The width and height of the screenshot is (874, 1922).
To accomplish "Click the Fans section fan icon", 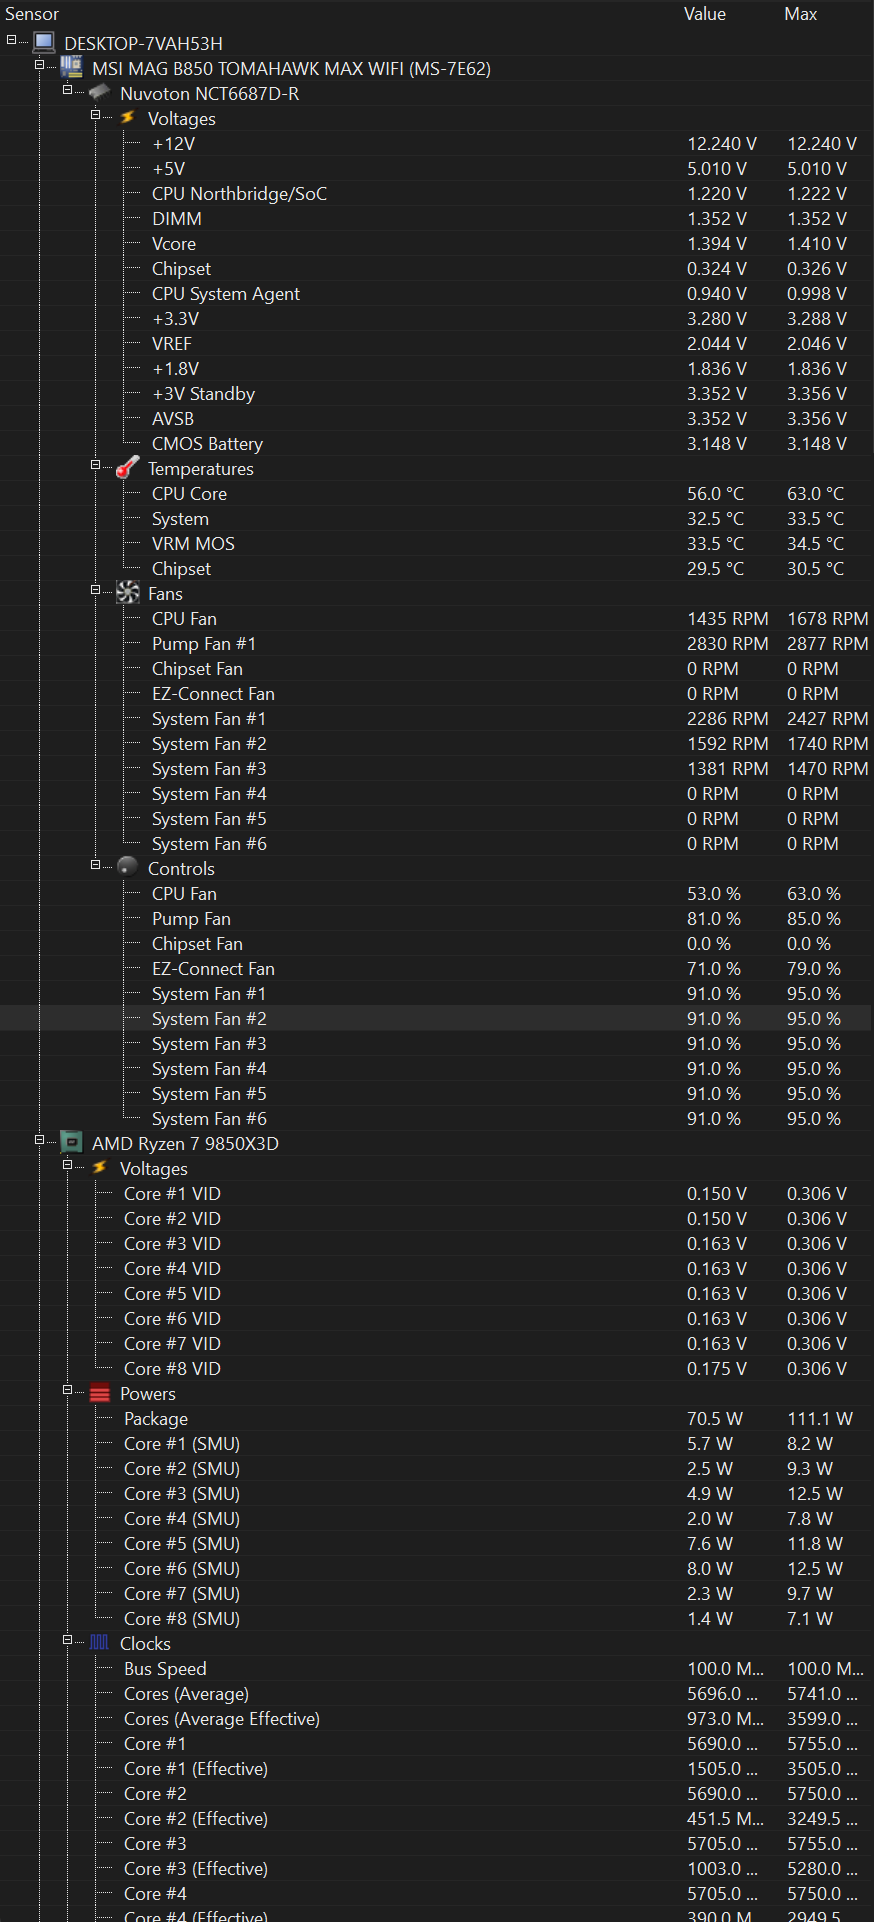I will [x=127, y=593].
